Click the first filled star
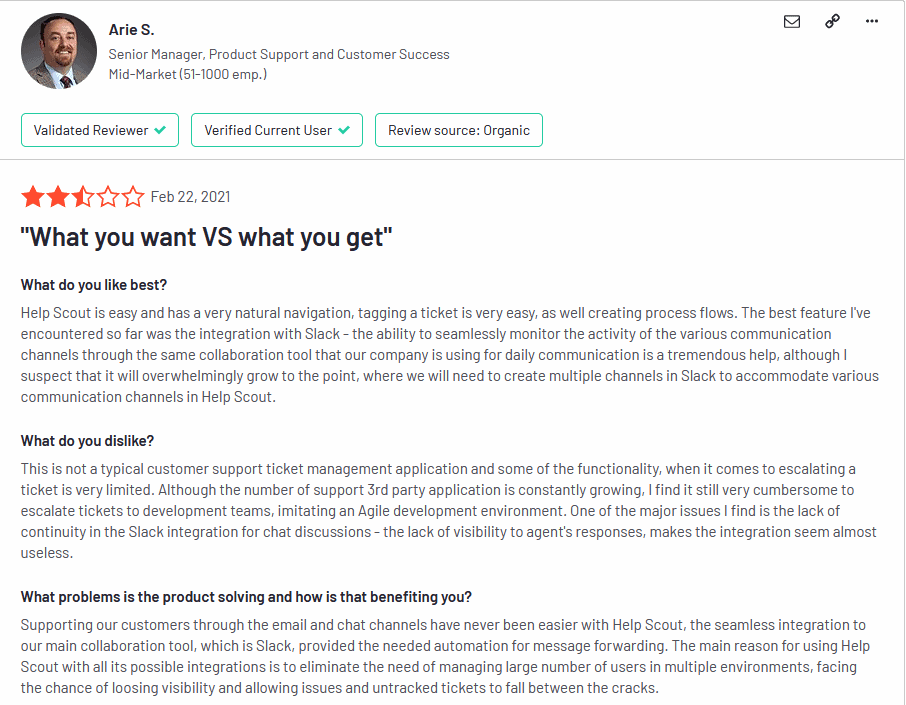The width and height of the screenshot is (906, 705). 33,196
